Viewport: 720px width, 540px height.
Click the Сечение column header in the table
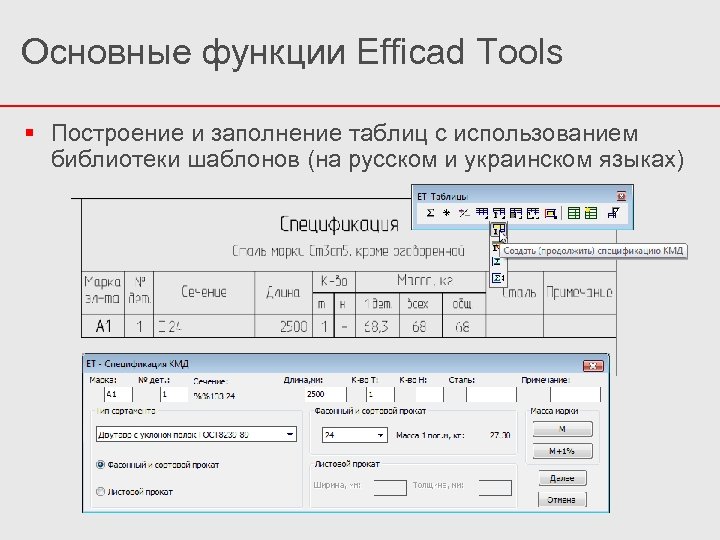click(x=204, y=292)
